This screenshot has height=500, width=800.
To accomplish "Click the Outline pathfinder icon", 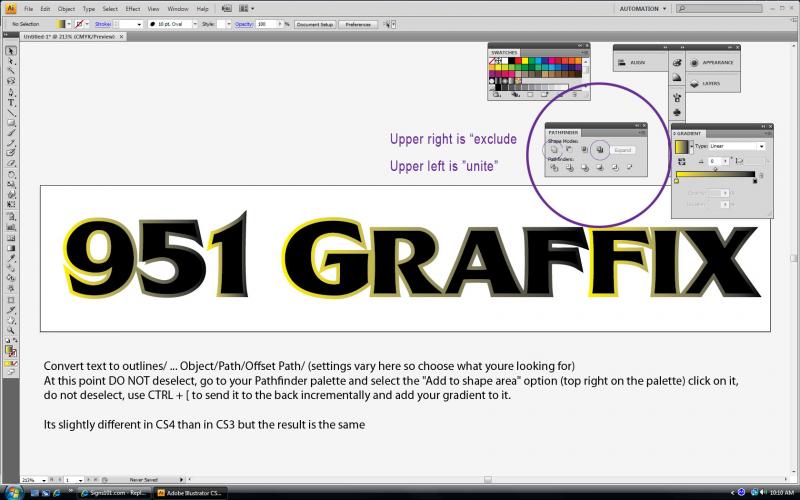I will click(x=615, y=167).
